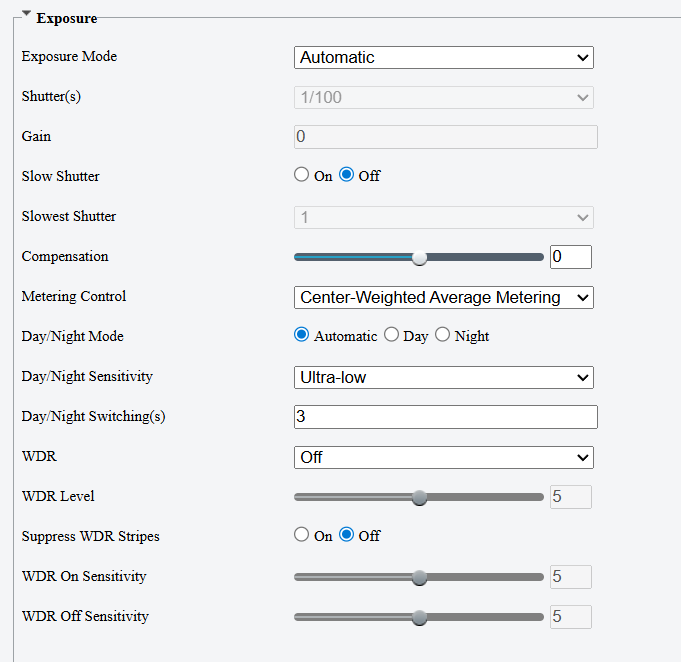Collapse the Exposure section triangle
The image size is (681, 662).
pyautogui.click(x=26, y=18)
